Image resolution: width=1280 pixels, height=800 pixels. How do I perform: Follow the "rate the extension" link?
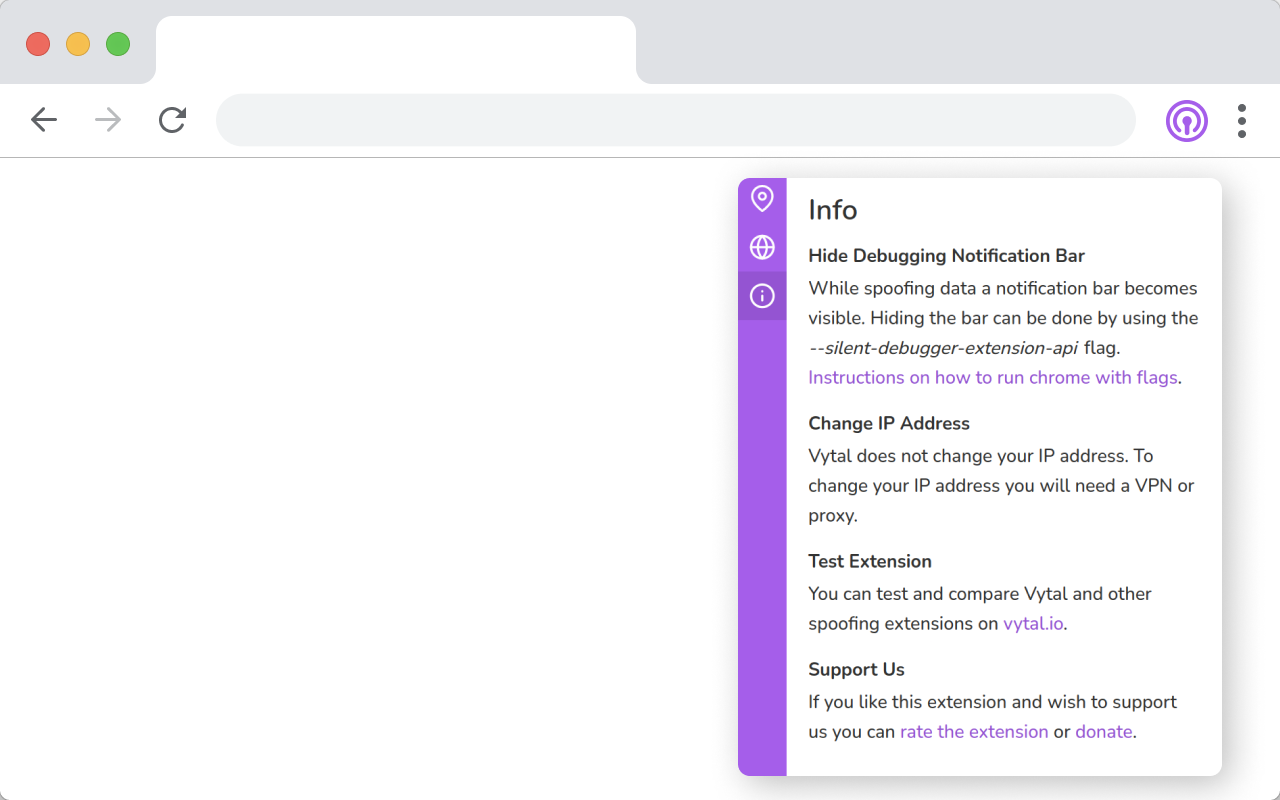[973, 732]
